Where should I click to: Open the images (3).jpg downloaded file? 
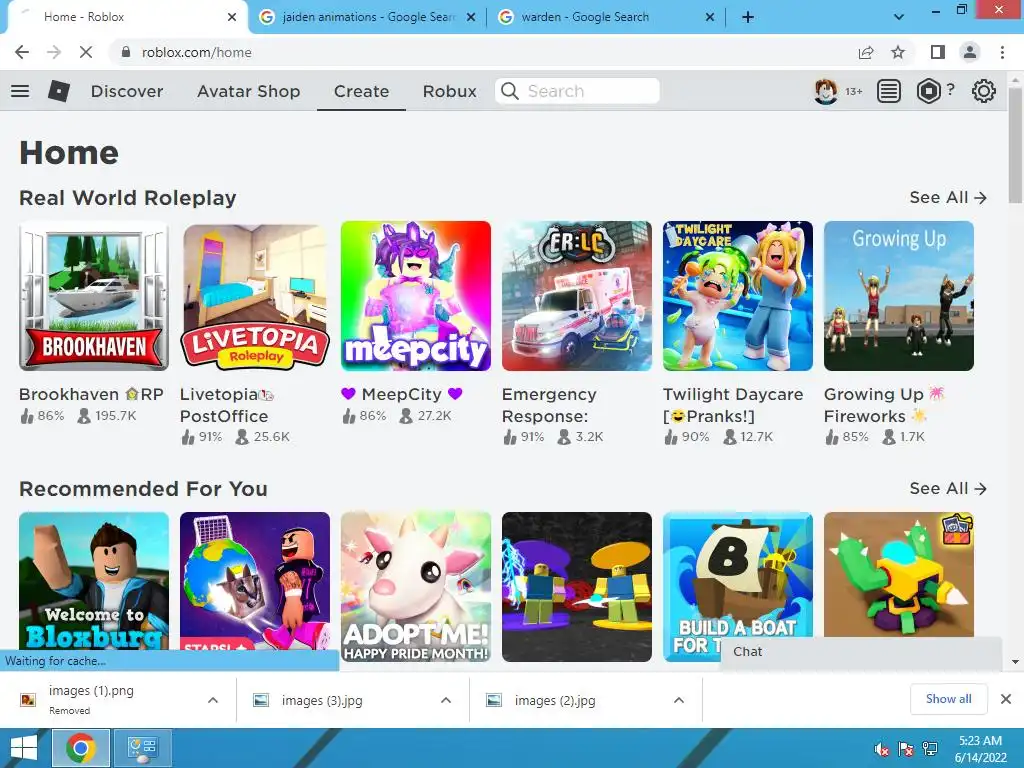[x=322, y=700]
